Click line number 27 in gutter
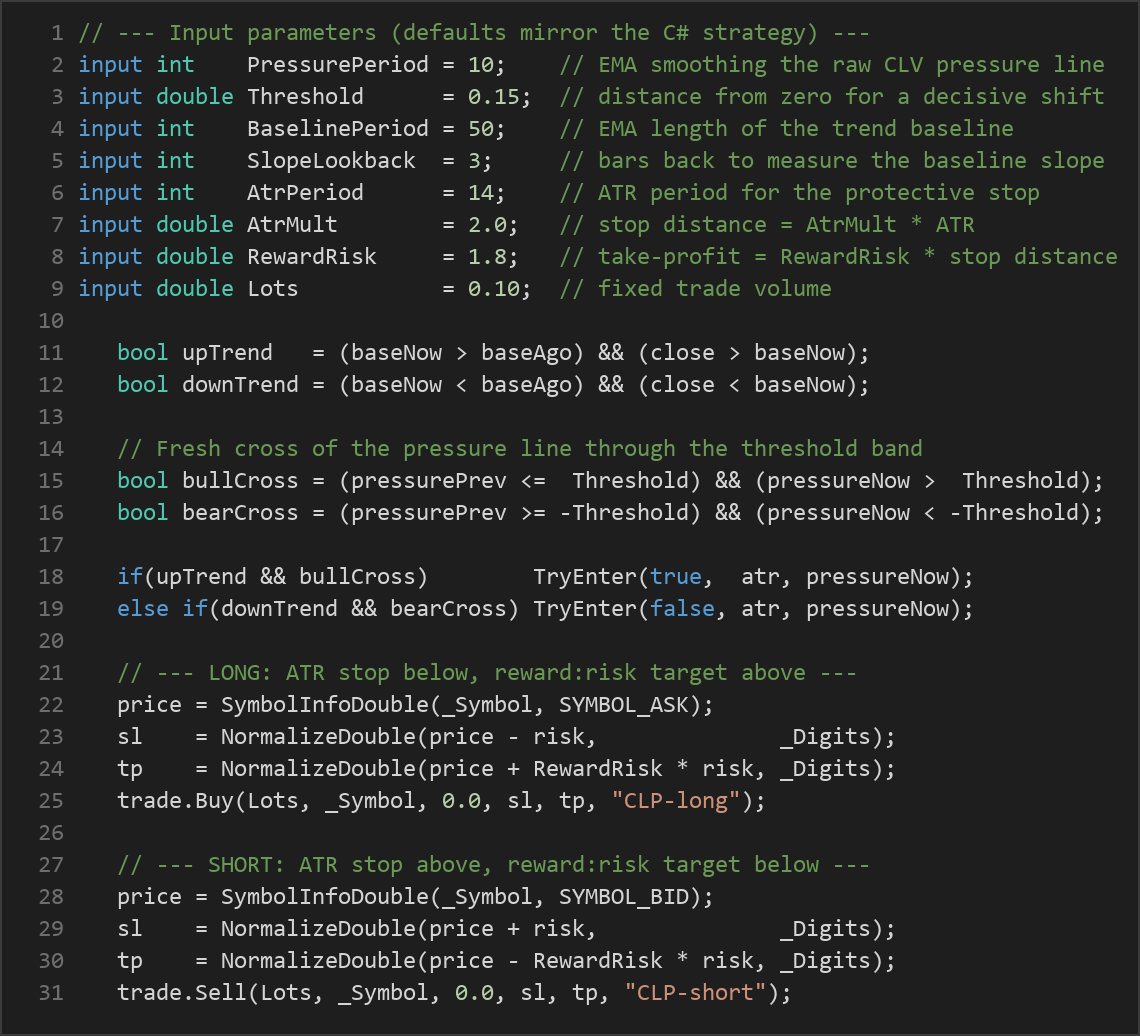1140x1036 pixels. pos(51,864)
